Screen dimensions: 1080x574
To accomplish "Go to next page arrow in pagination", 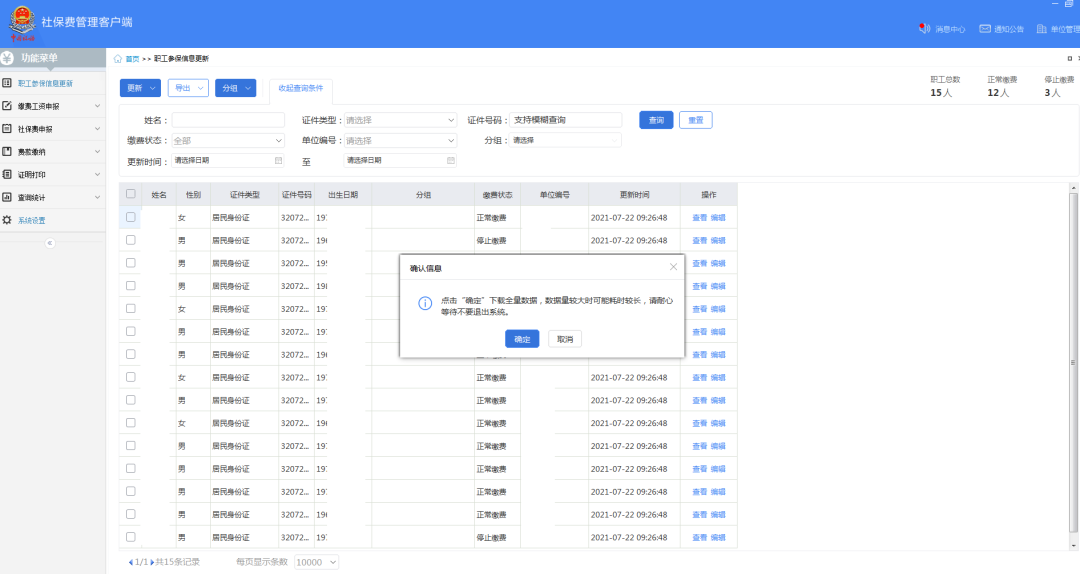I will point(152,562).
